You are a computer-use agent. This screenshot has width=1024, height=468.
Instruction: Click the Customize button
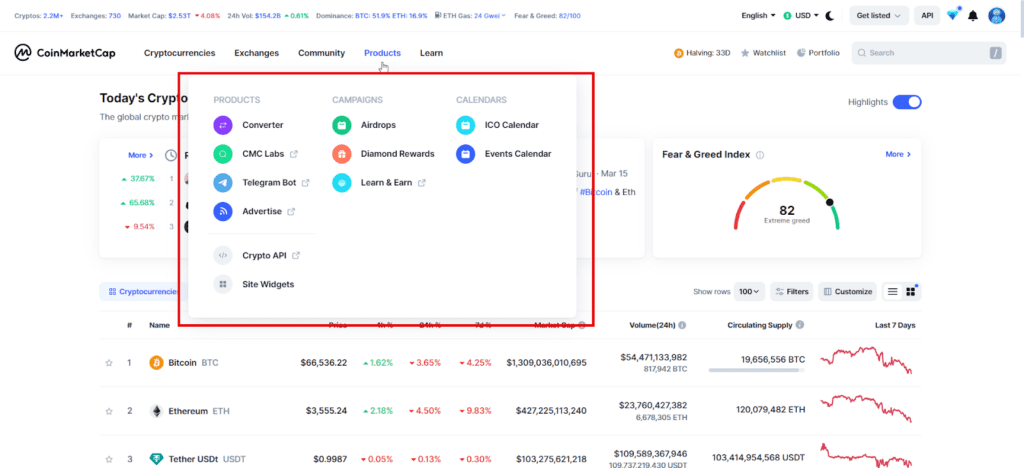click(848, 292)
